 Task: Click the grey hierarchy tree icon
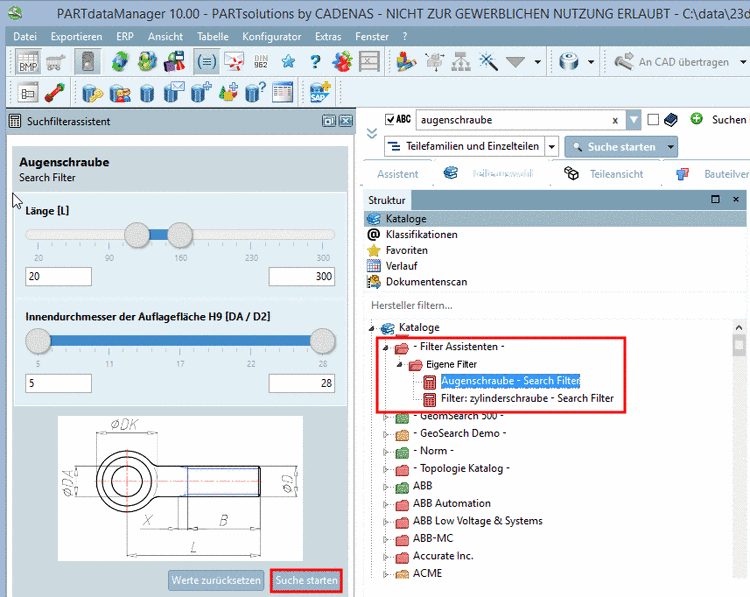coord(461,62)
